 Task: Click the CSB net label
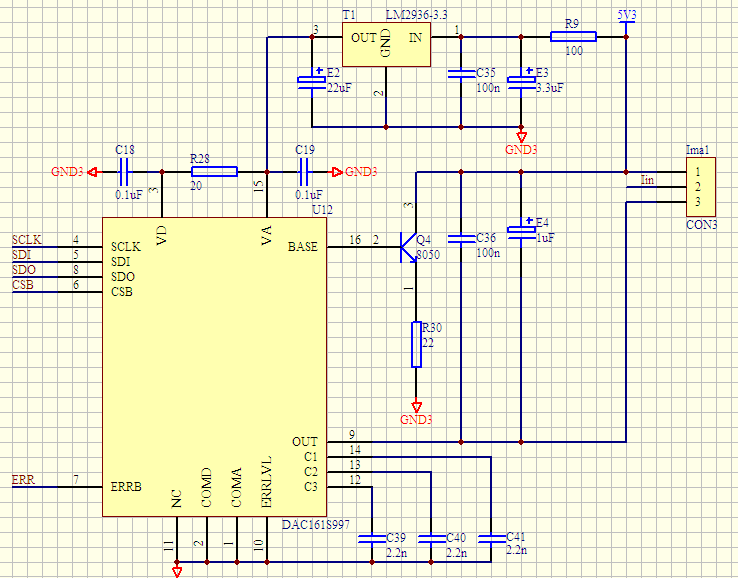(x=23, y=285)
